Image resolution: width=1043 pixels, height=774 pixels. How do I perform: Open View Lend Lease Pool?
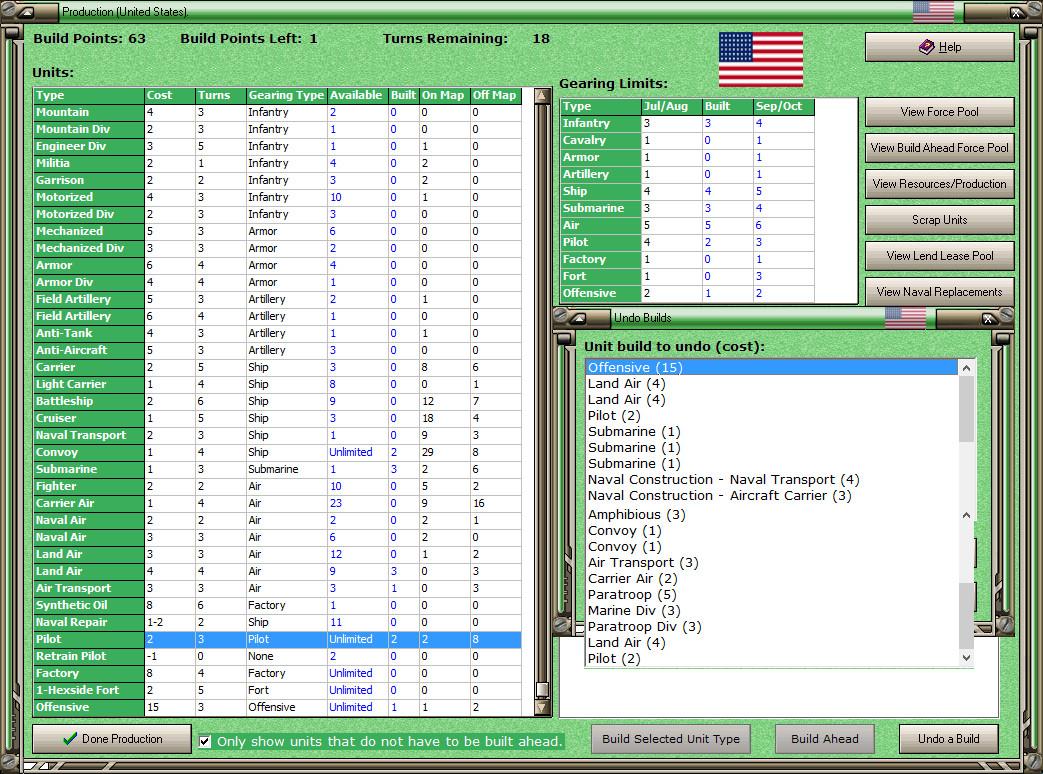[939, 255]
